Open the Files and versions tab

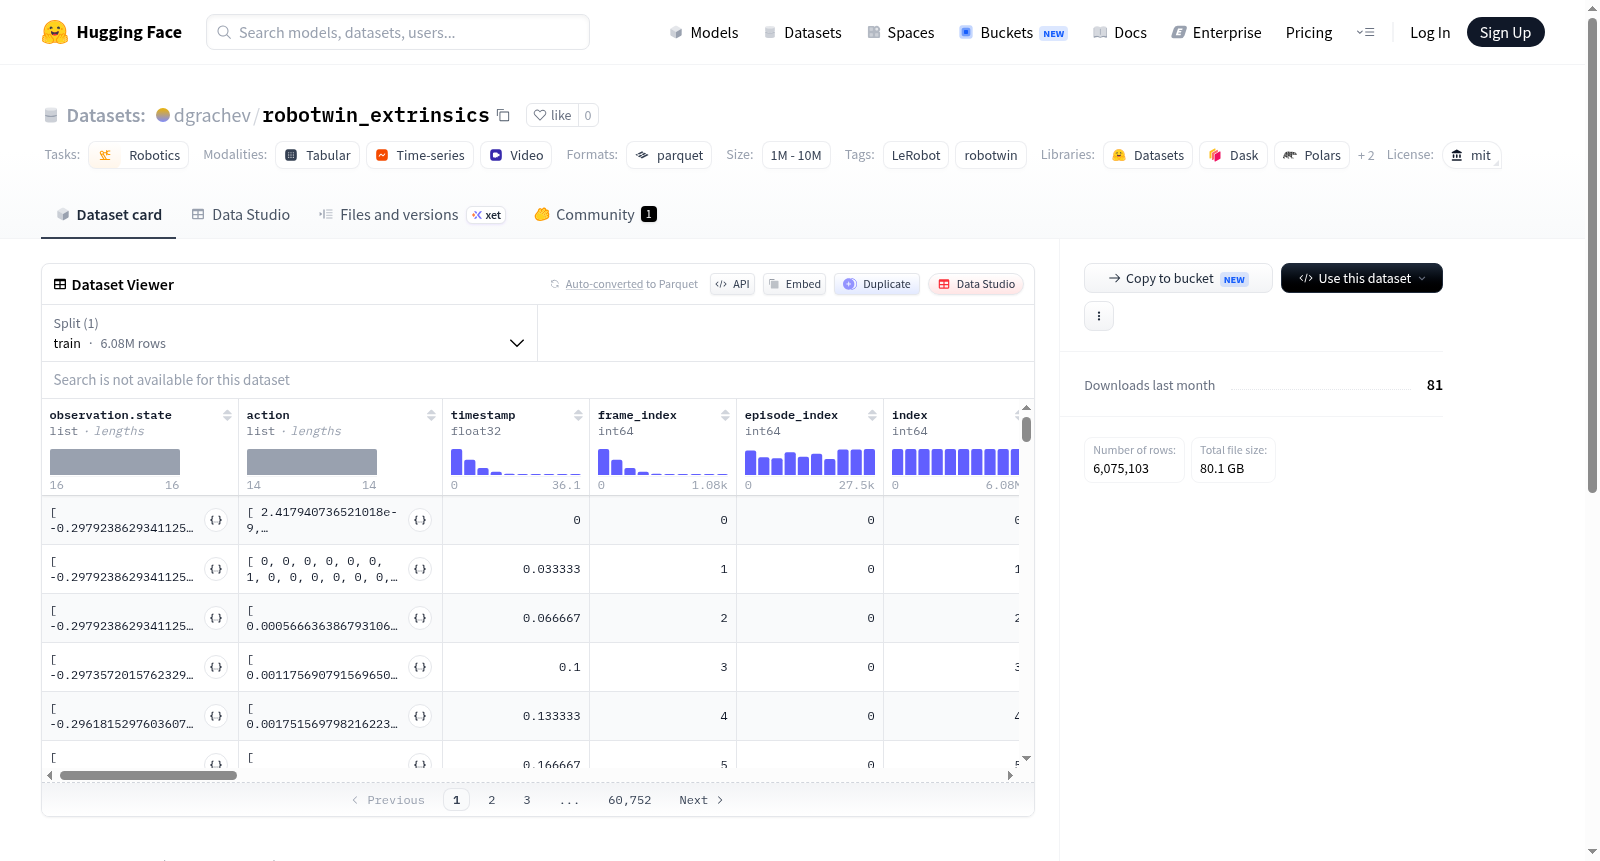pos(412,215)
